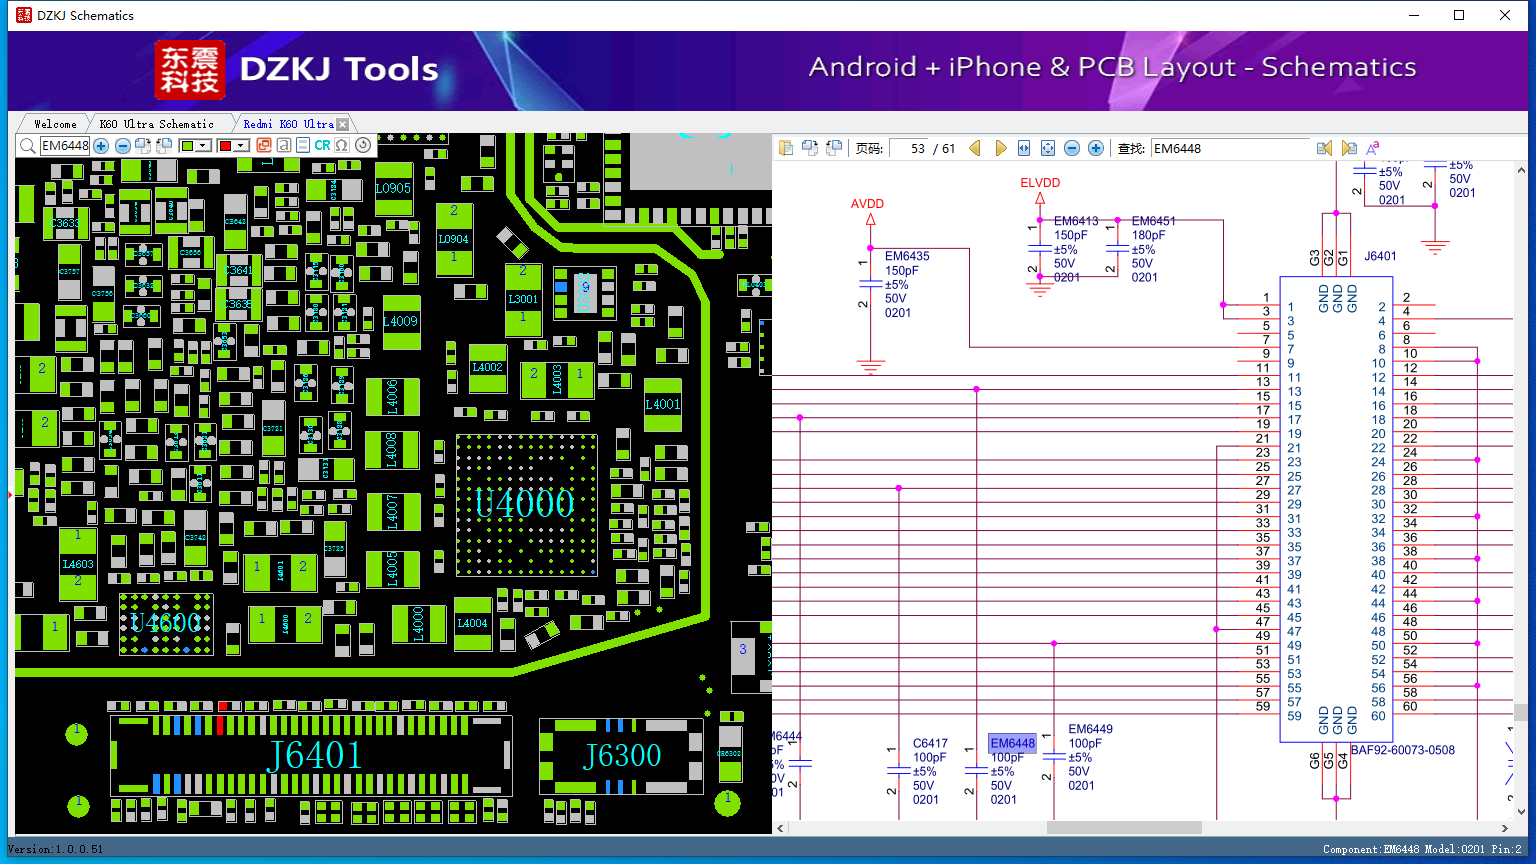Zoom out of the schematic view

(x=1072, y=148)
